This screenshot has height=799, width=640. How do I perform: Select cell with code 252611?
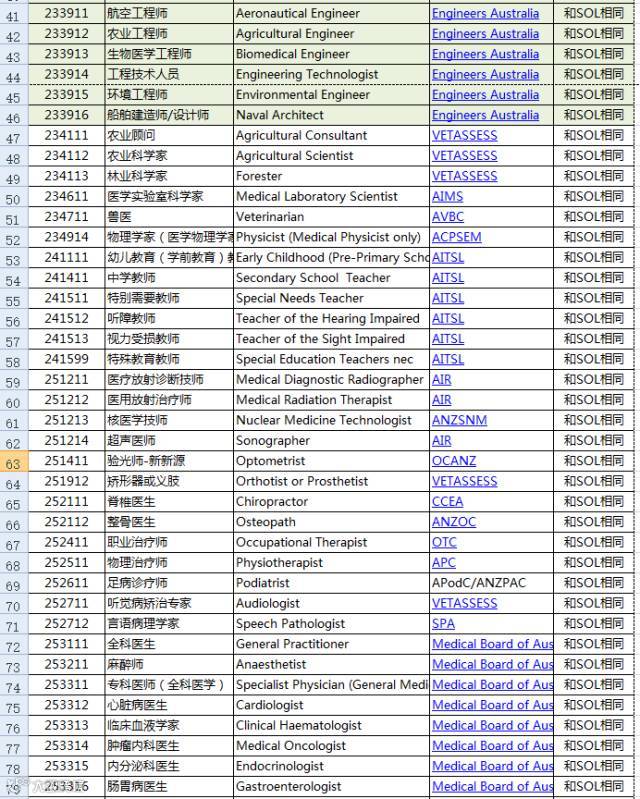67,583
